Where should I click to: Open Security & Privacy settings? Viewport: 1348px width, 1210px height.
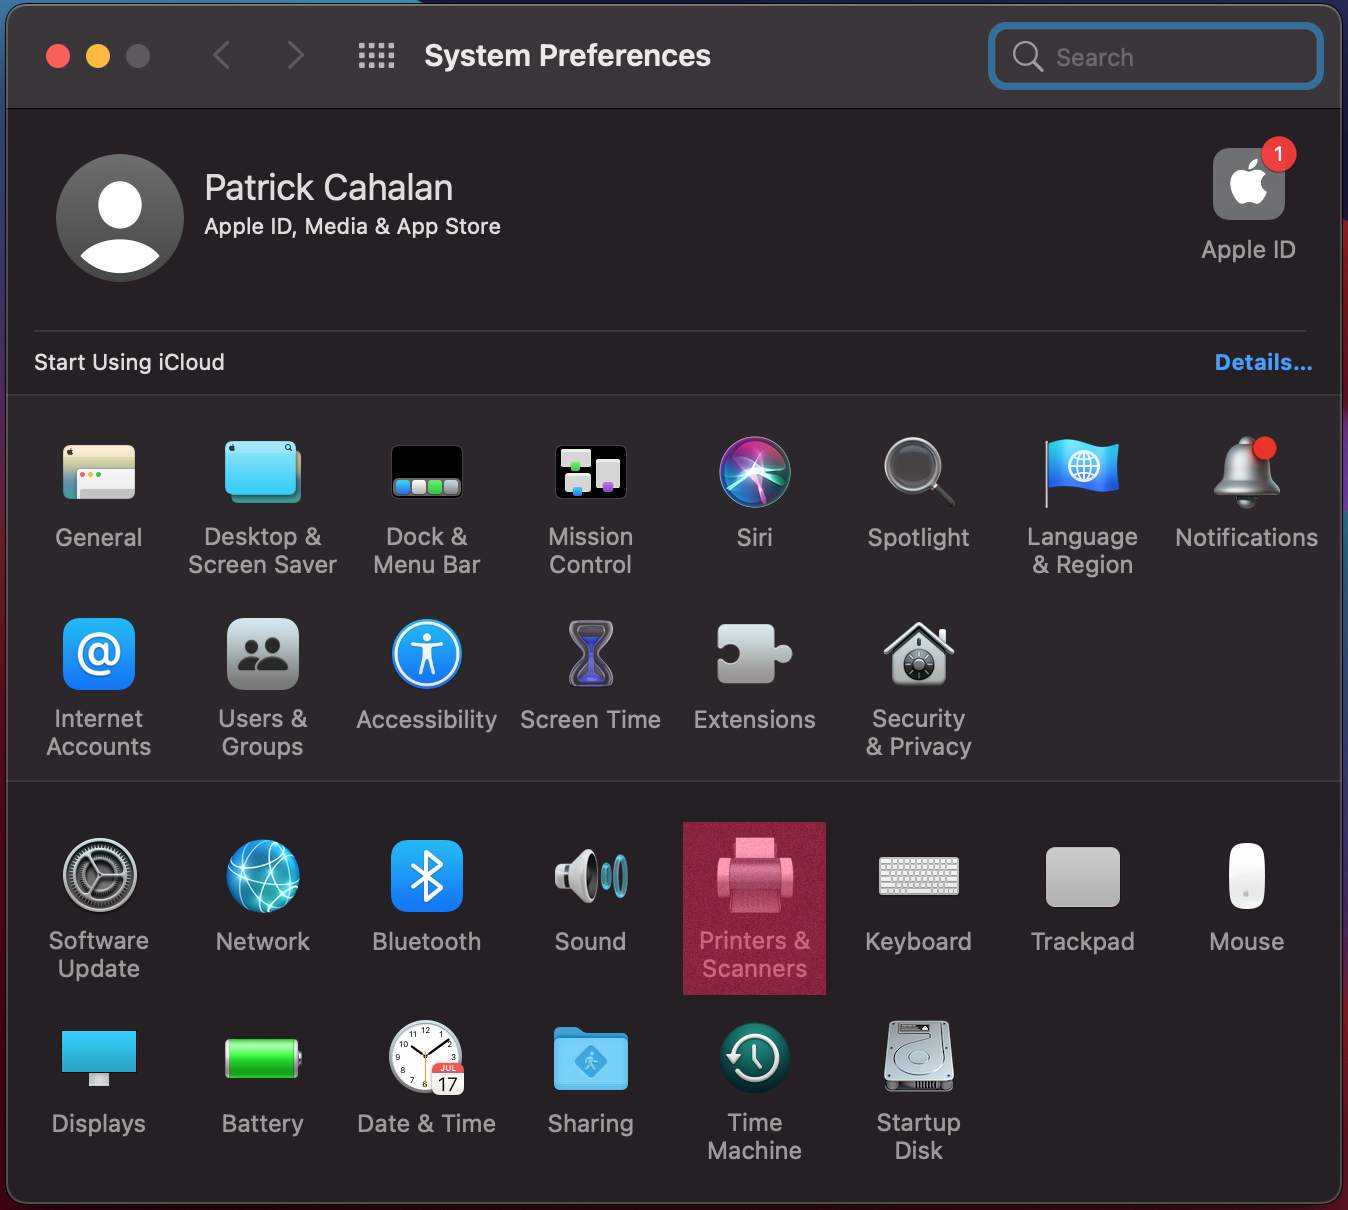918,655
